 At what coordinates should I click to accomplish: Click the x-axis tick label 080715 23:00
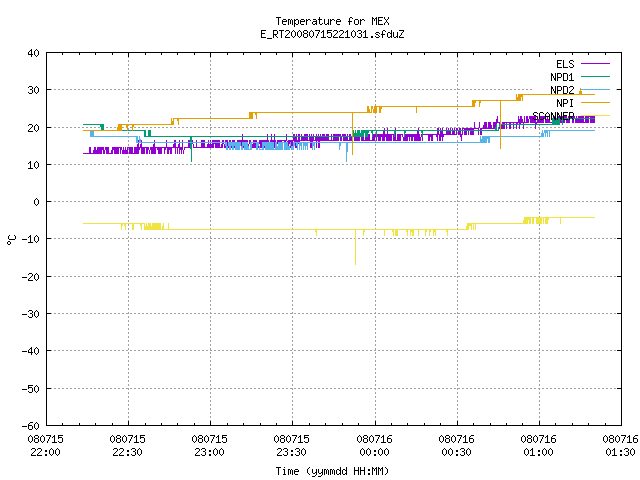pos(210,445)
